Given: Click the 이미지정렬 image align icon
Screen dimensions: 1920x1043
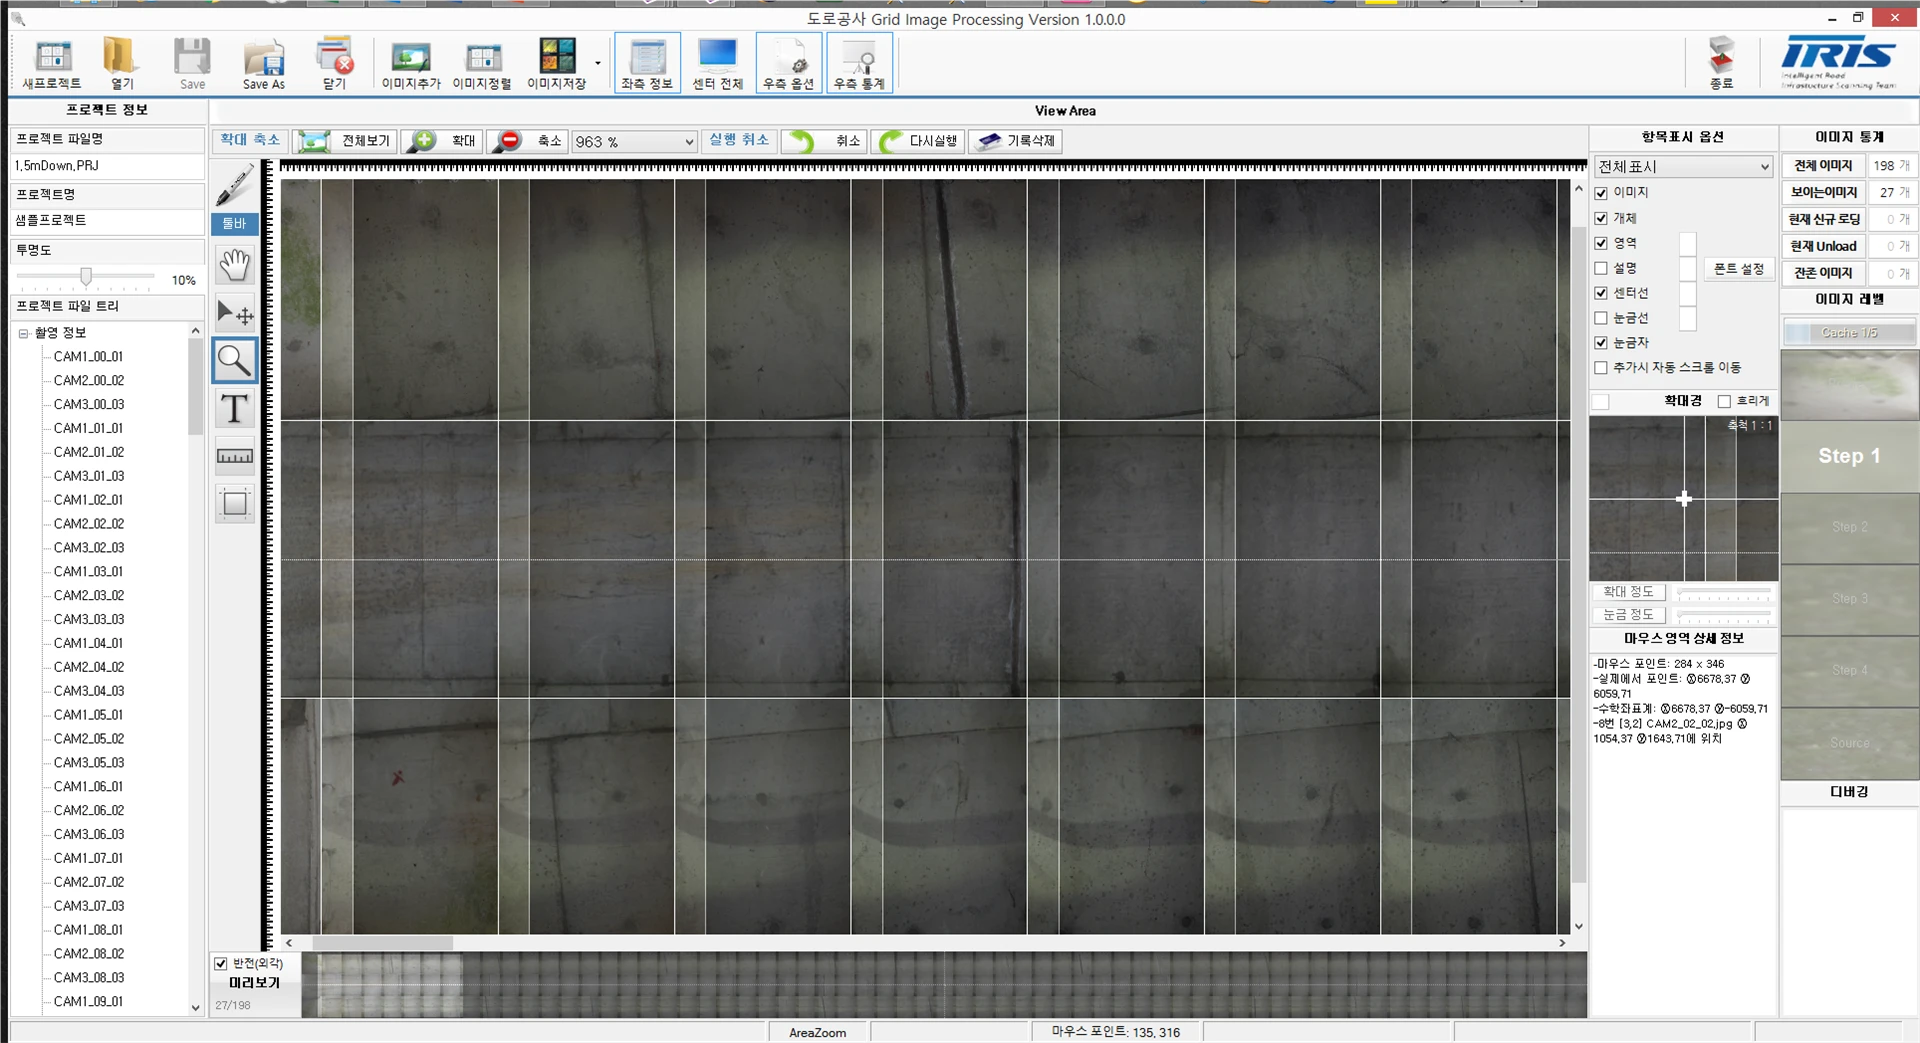Looking at the screenshot, I should (482, 64).
